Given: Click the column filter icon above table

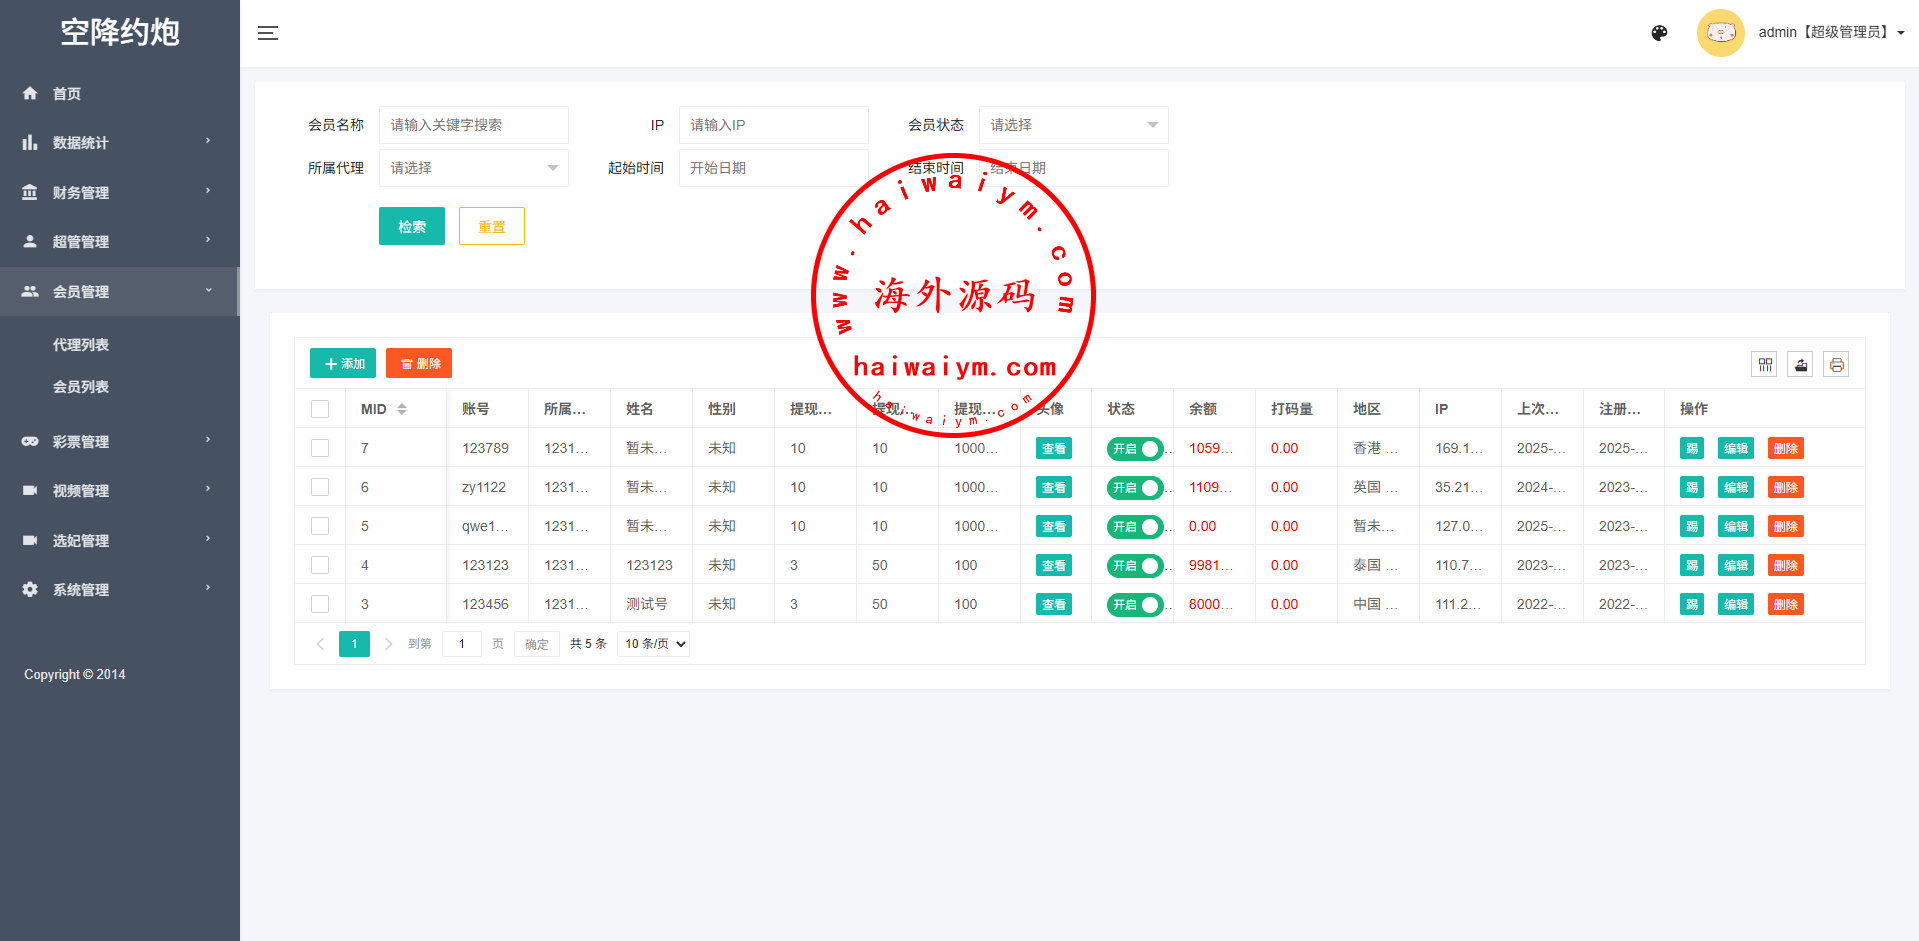Looking at the screenshot, I should click(1765, 365).
